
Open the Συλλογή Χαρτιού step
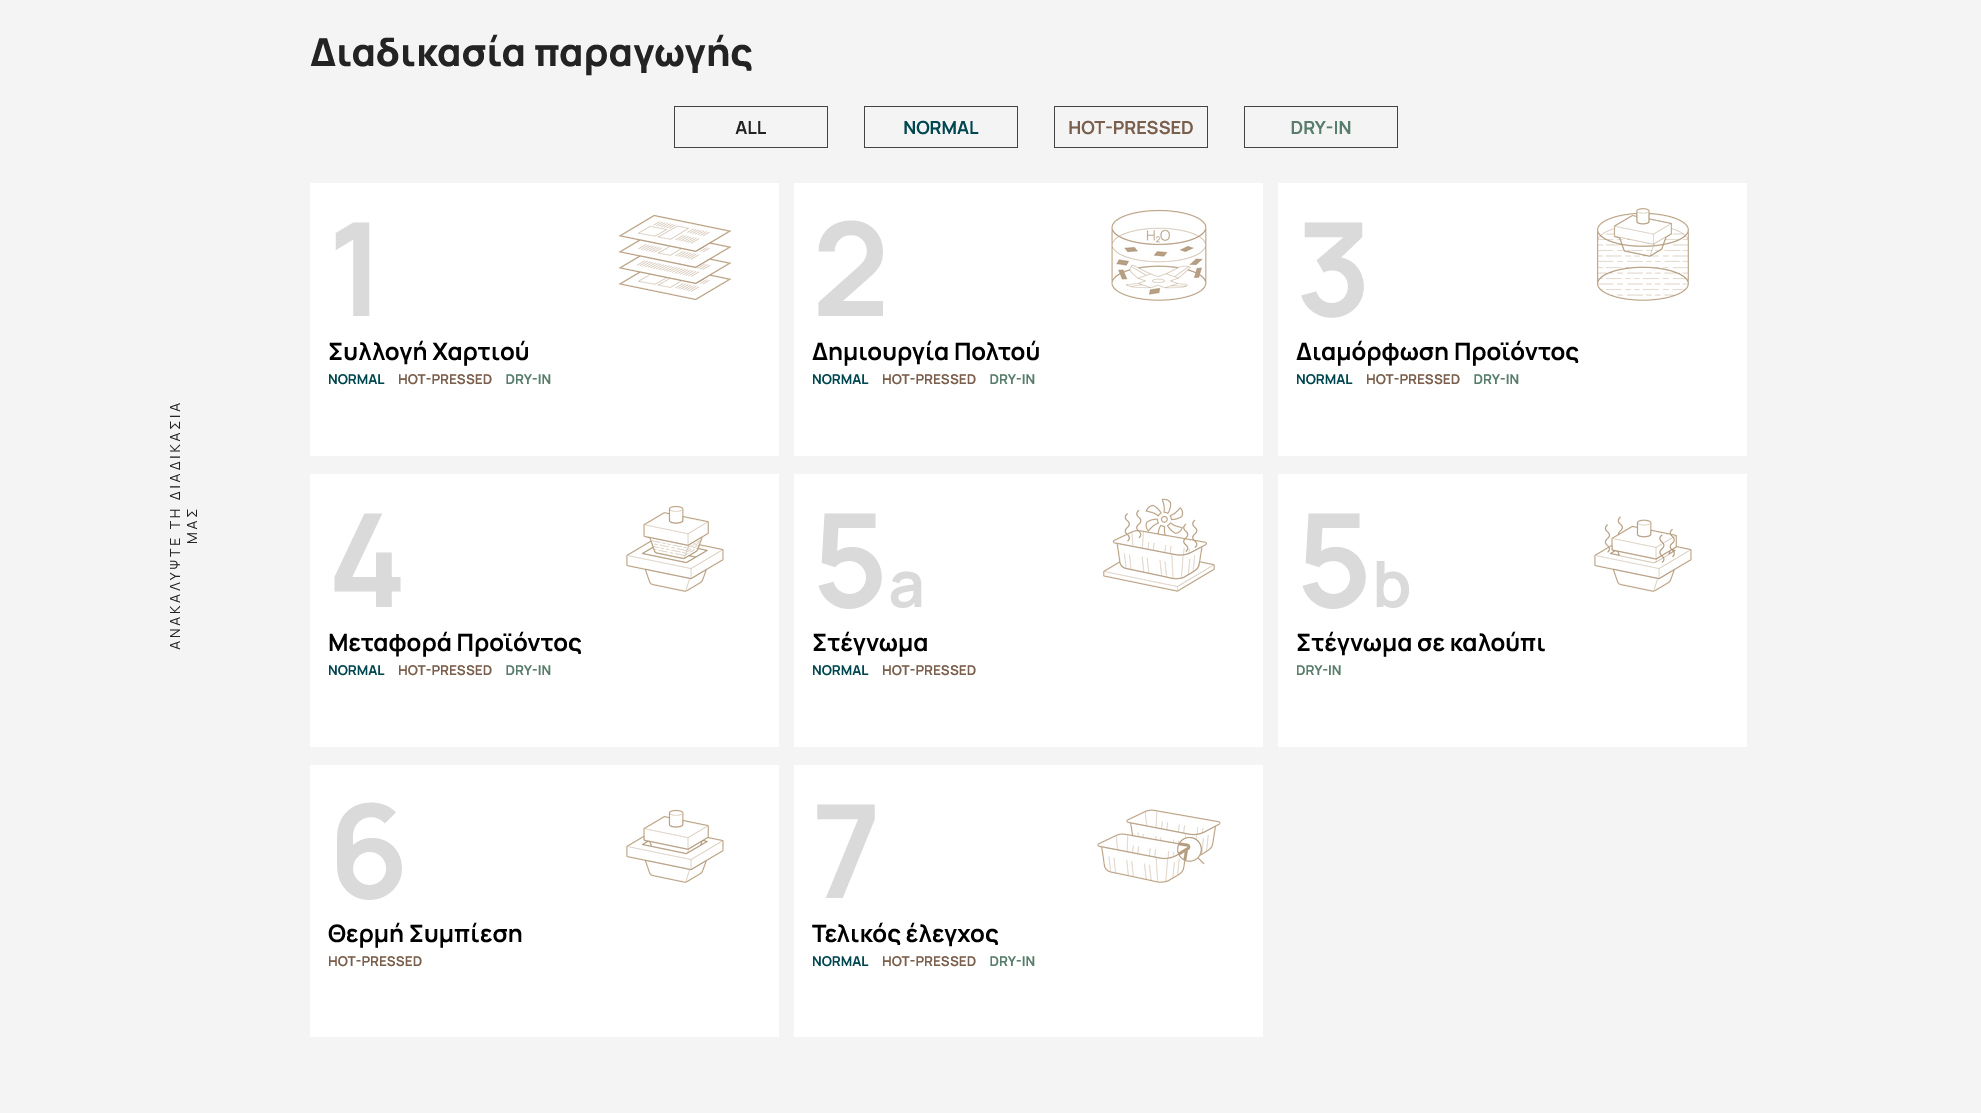coord(429,352)
